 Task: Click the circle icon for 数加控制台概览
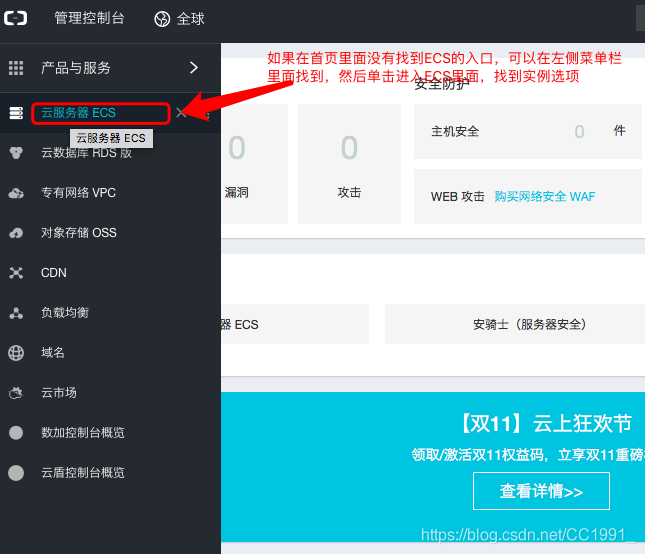(x=16, y=433)
